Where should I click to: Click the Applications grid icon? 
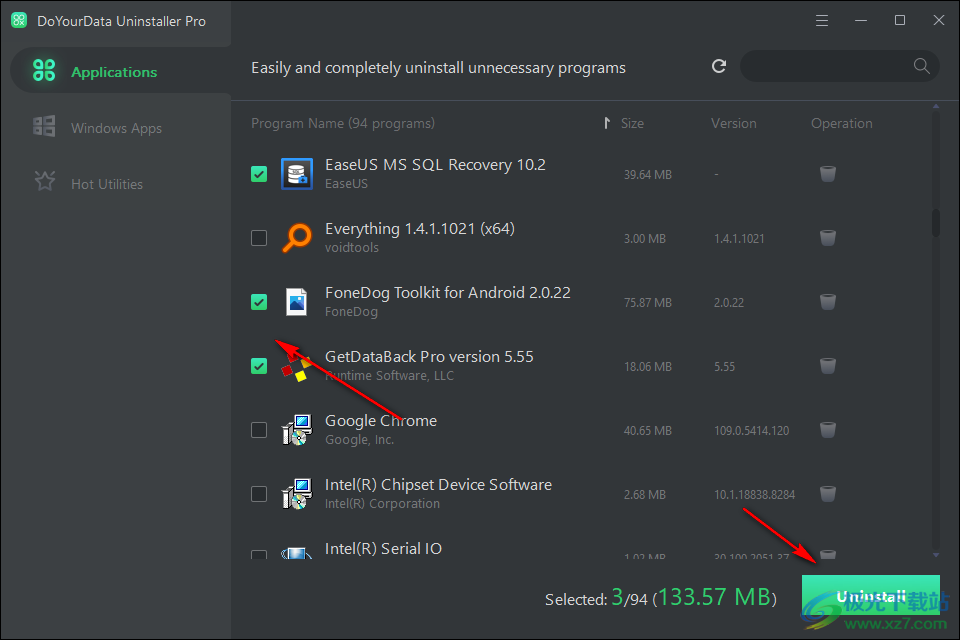click(x=44, y=70)
